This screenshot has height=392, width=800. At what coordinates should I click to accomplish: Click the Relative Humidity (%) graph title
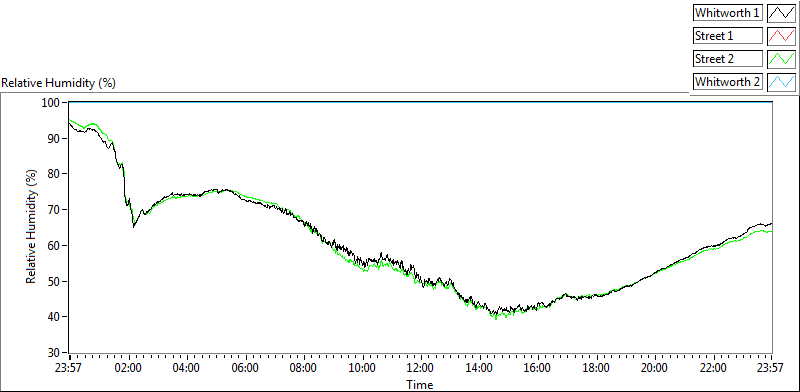[x=59, y=83]
